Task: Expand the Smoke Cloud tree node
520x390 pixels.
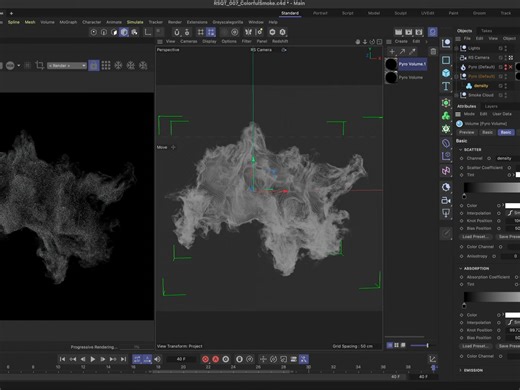Action: point(456,95)
